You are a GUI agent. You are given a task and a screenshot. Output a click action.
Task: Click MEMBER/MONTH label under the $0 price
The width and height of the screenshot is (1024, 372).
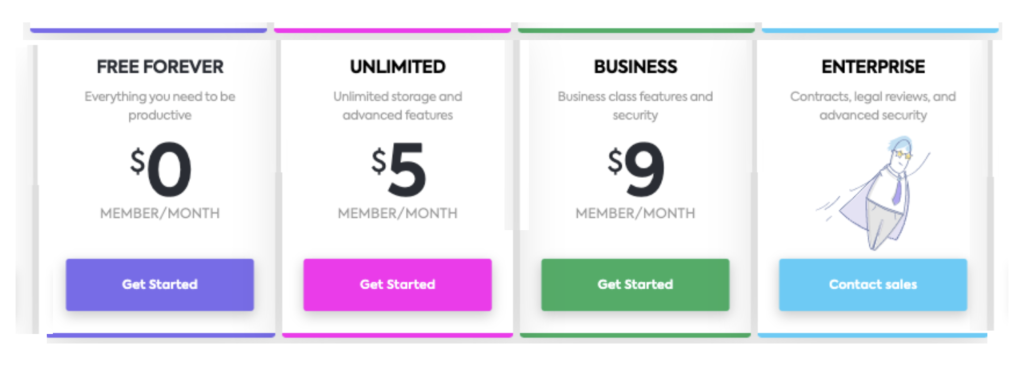(x=160, y=213)
